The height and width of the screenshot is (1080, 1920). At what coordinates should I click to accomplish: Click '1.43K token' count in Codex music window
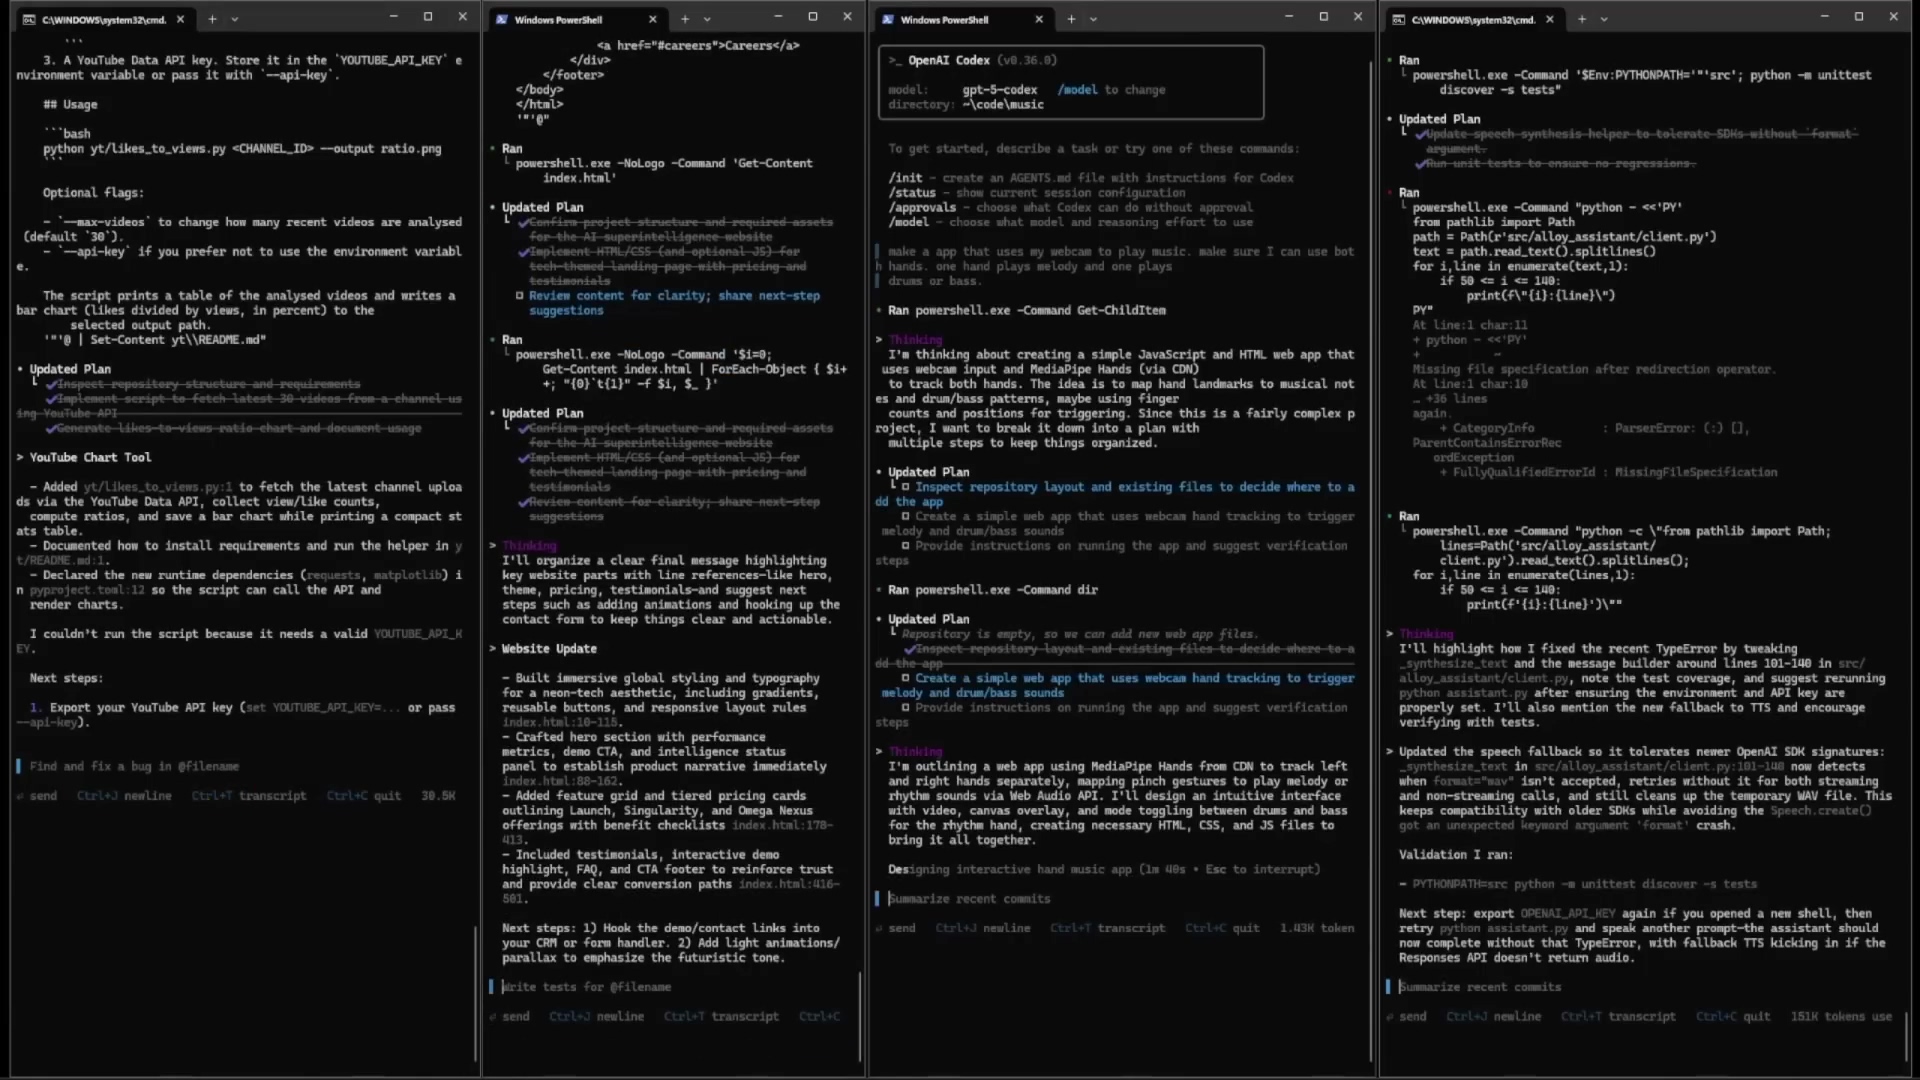tap(1317, 928)
